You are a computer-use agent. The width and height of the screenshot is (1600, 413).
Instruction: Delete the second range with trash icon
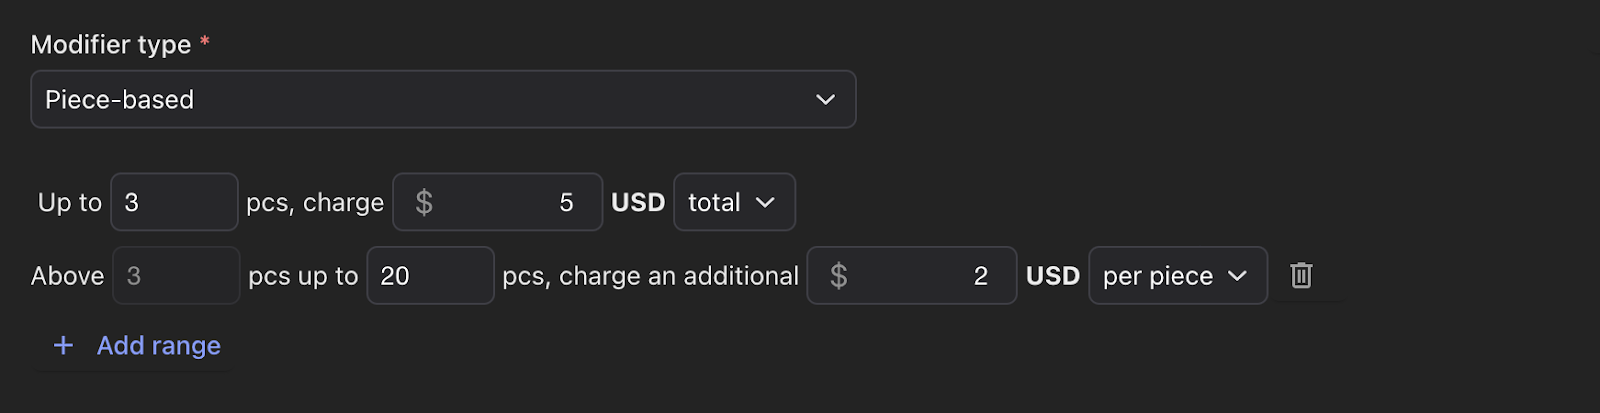[x=1300, y=275]
